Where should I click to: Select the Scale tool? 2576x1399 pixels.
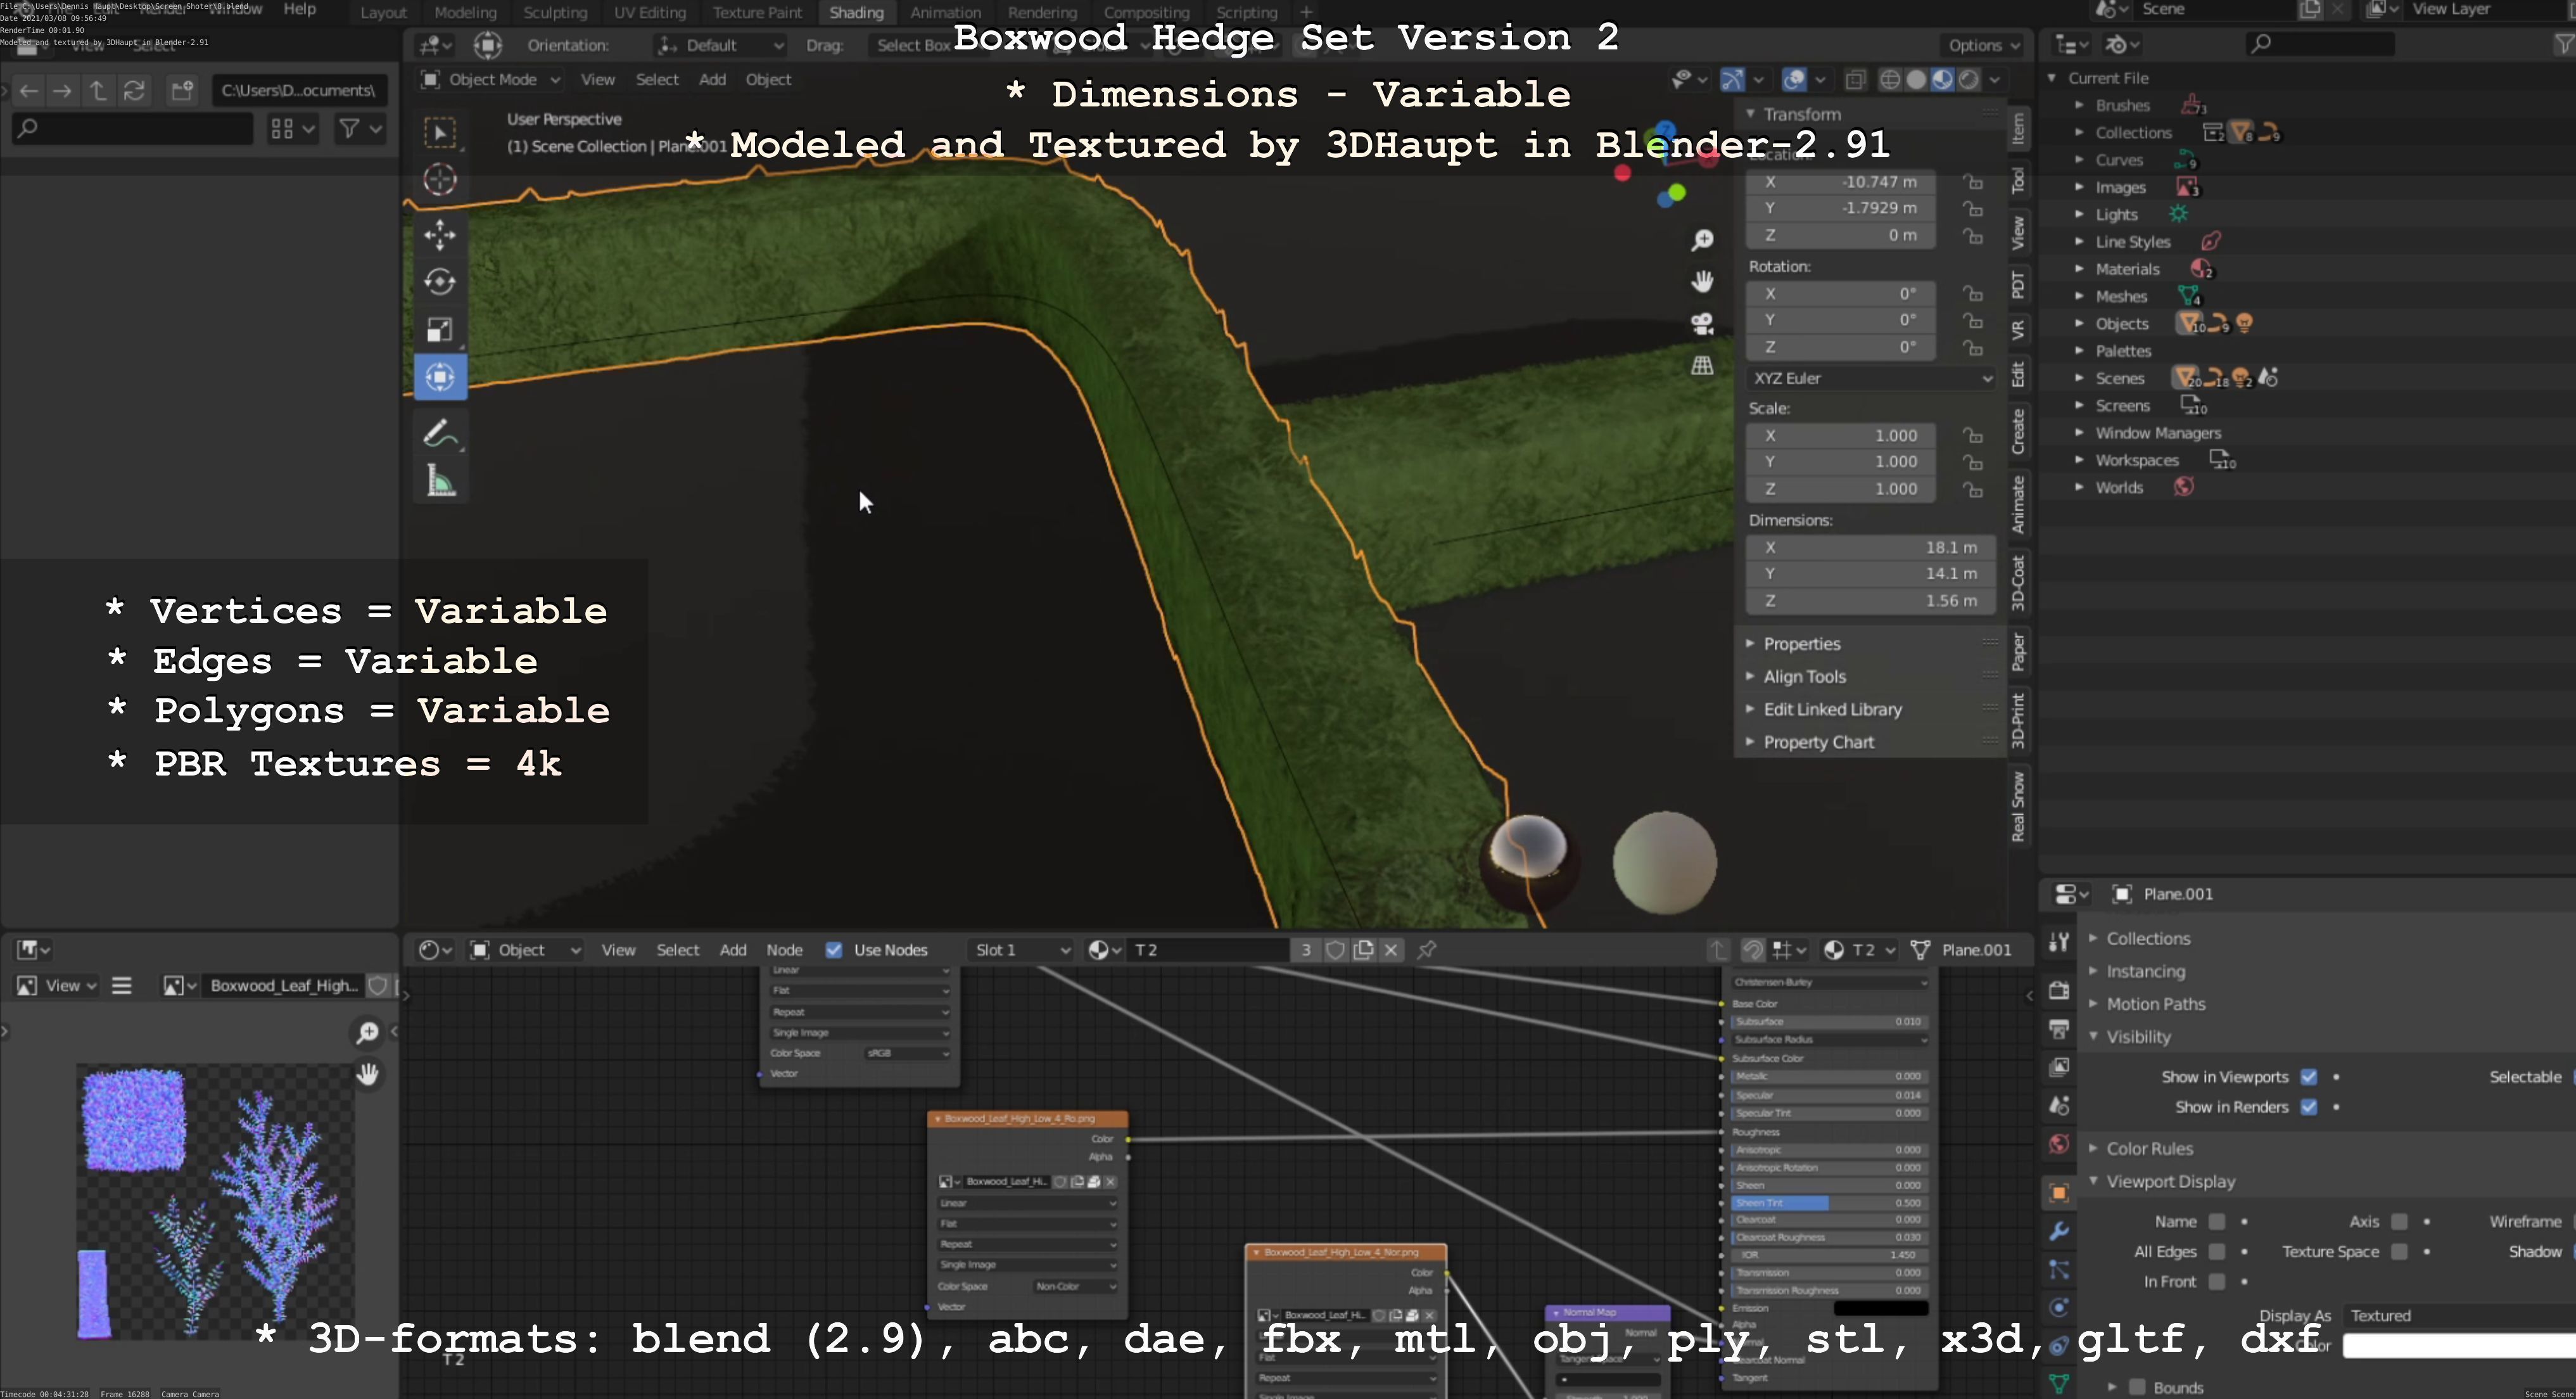pyautogui.click(x=440, y=330)
